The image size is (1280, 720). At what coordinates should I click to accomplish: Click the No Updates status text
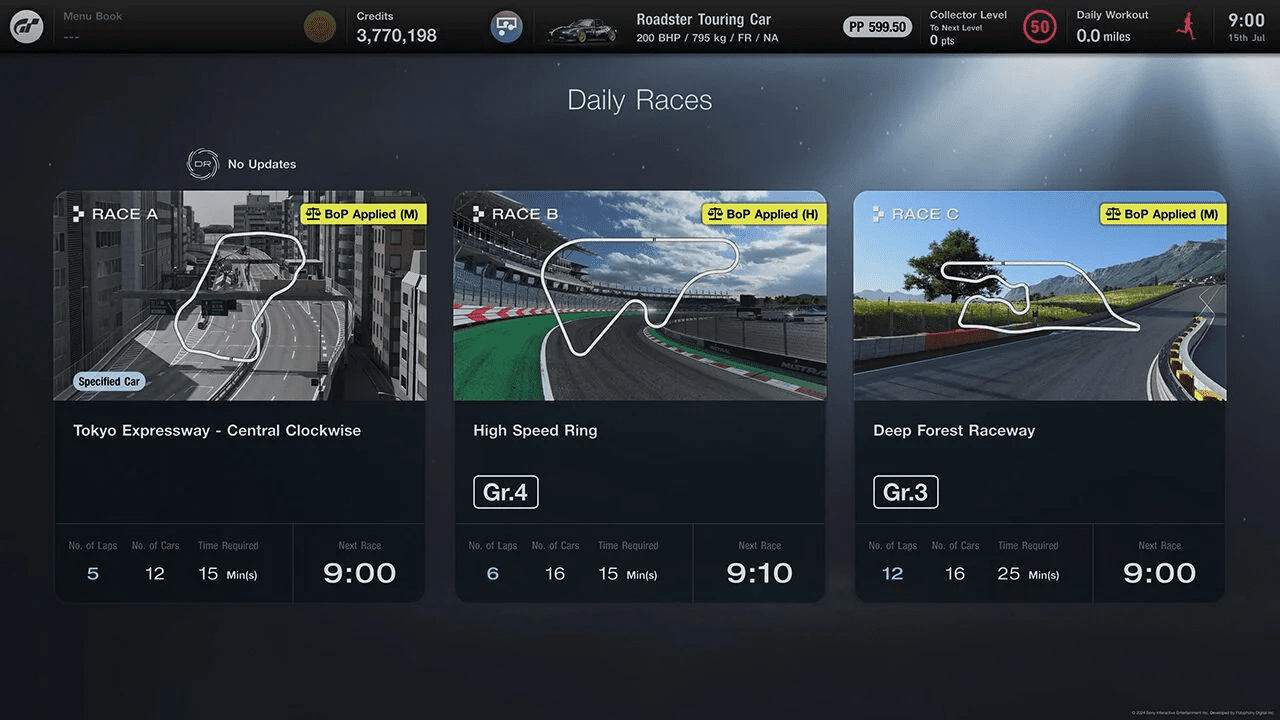pos(262,164)
